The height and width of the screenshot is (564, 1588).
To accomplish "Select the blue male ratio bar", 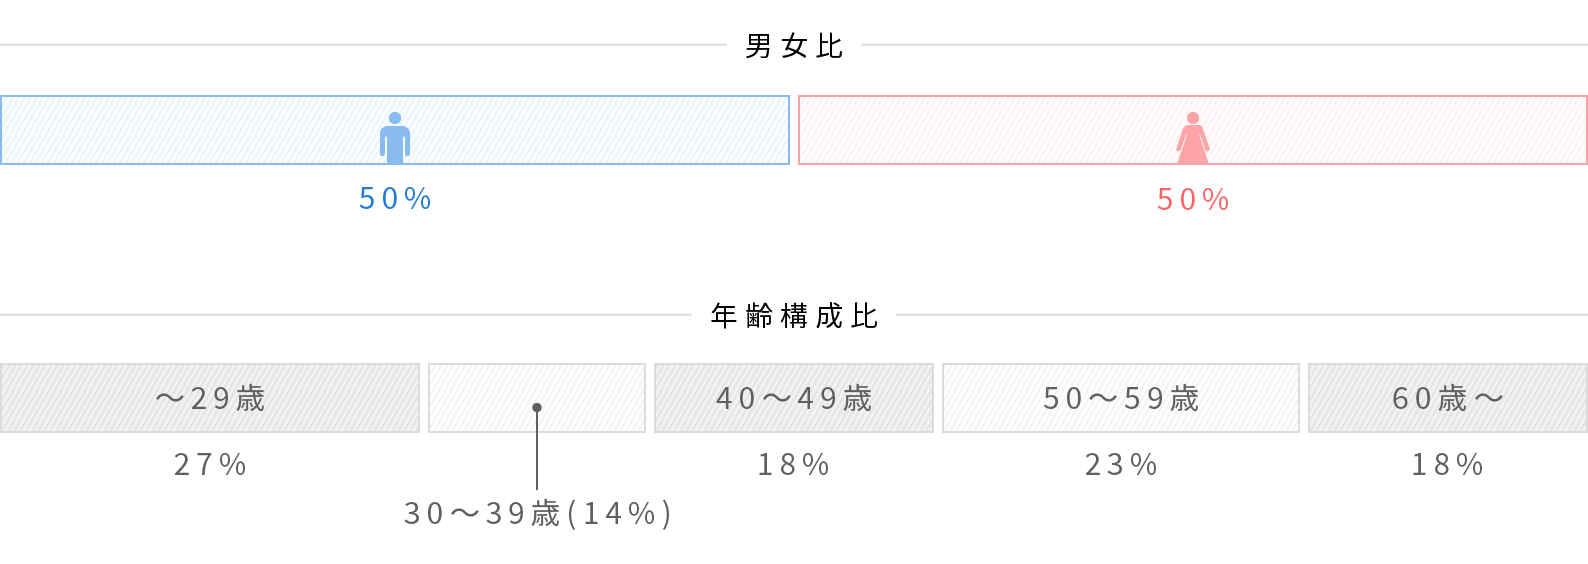I will pos(395,130).
